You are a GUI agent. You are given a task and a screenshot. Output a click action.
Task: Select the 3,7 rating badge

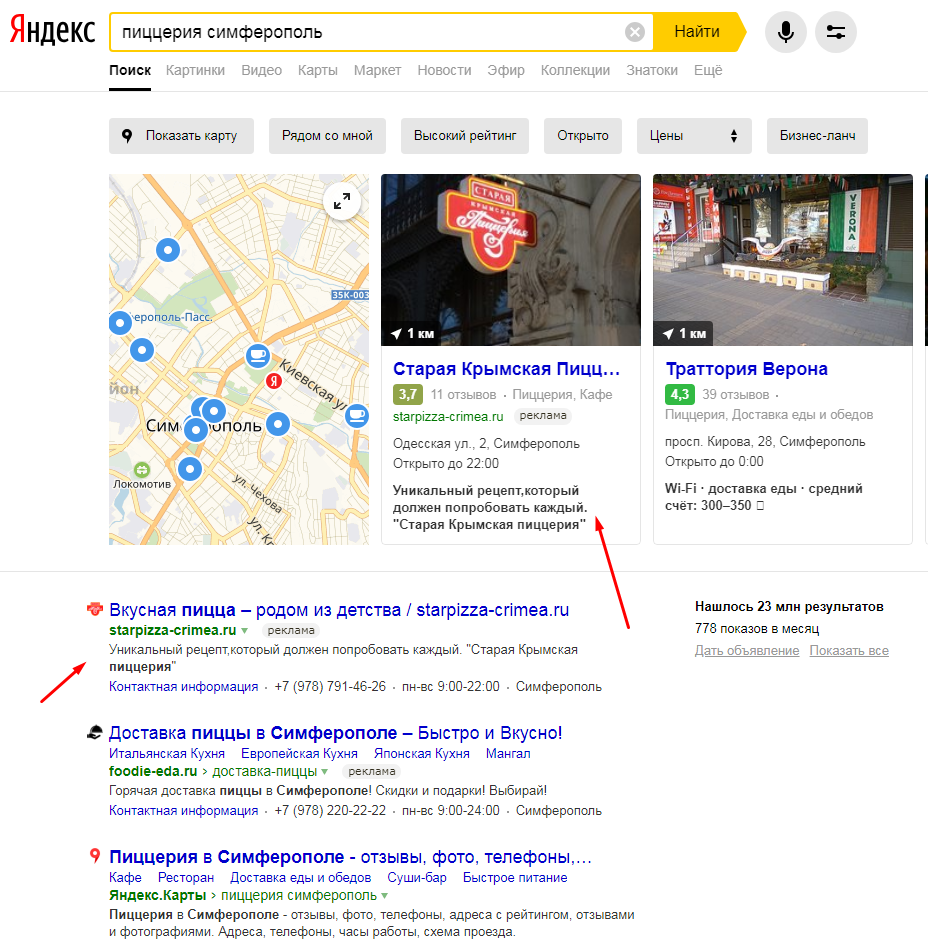pyautogui.click(x=408, y=395)
